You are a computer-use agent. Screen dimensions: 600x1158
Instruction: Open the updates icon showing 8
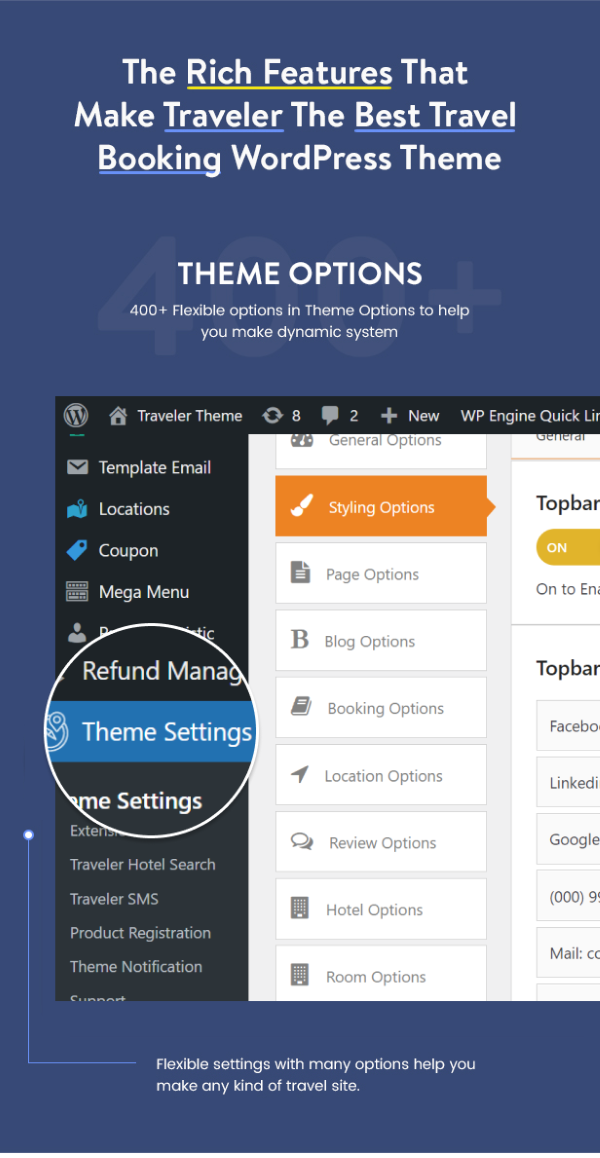272,416
